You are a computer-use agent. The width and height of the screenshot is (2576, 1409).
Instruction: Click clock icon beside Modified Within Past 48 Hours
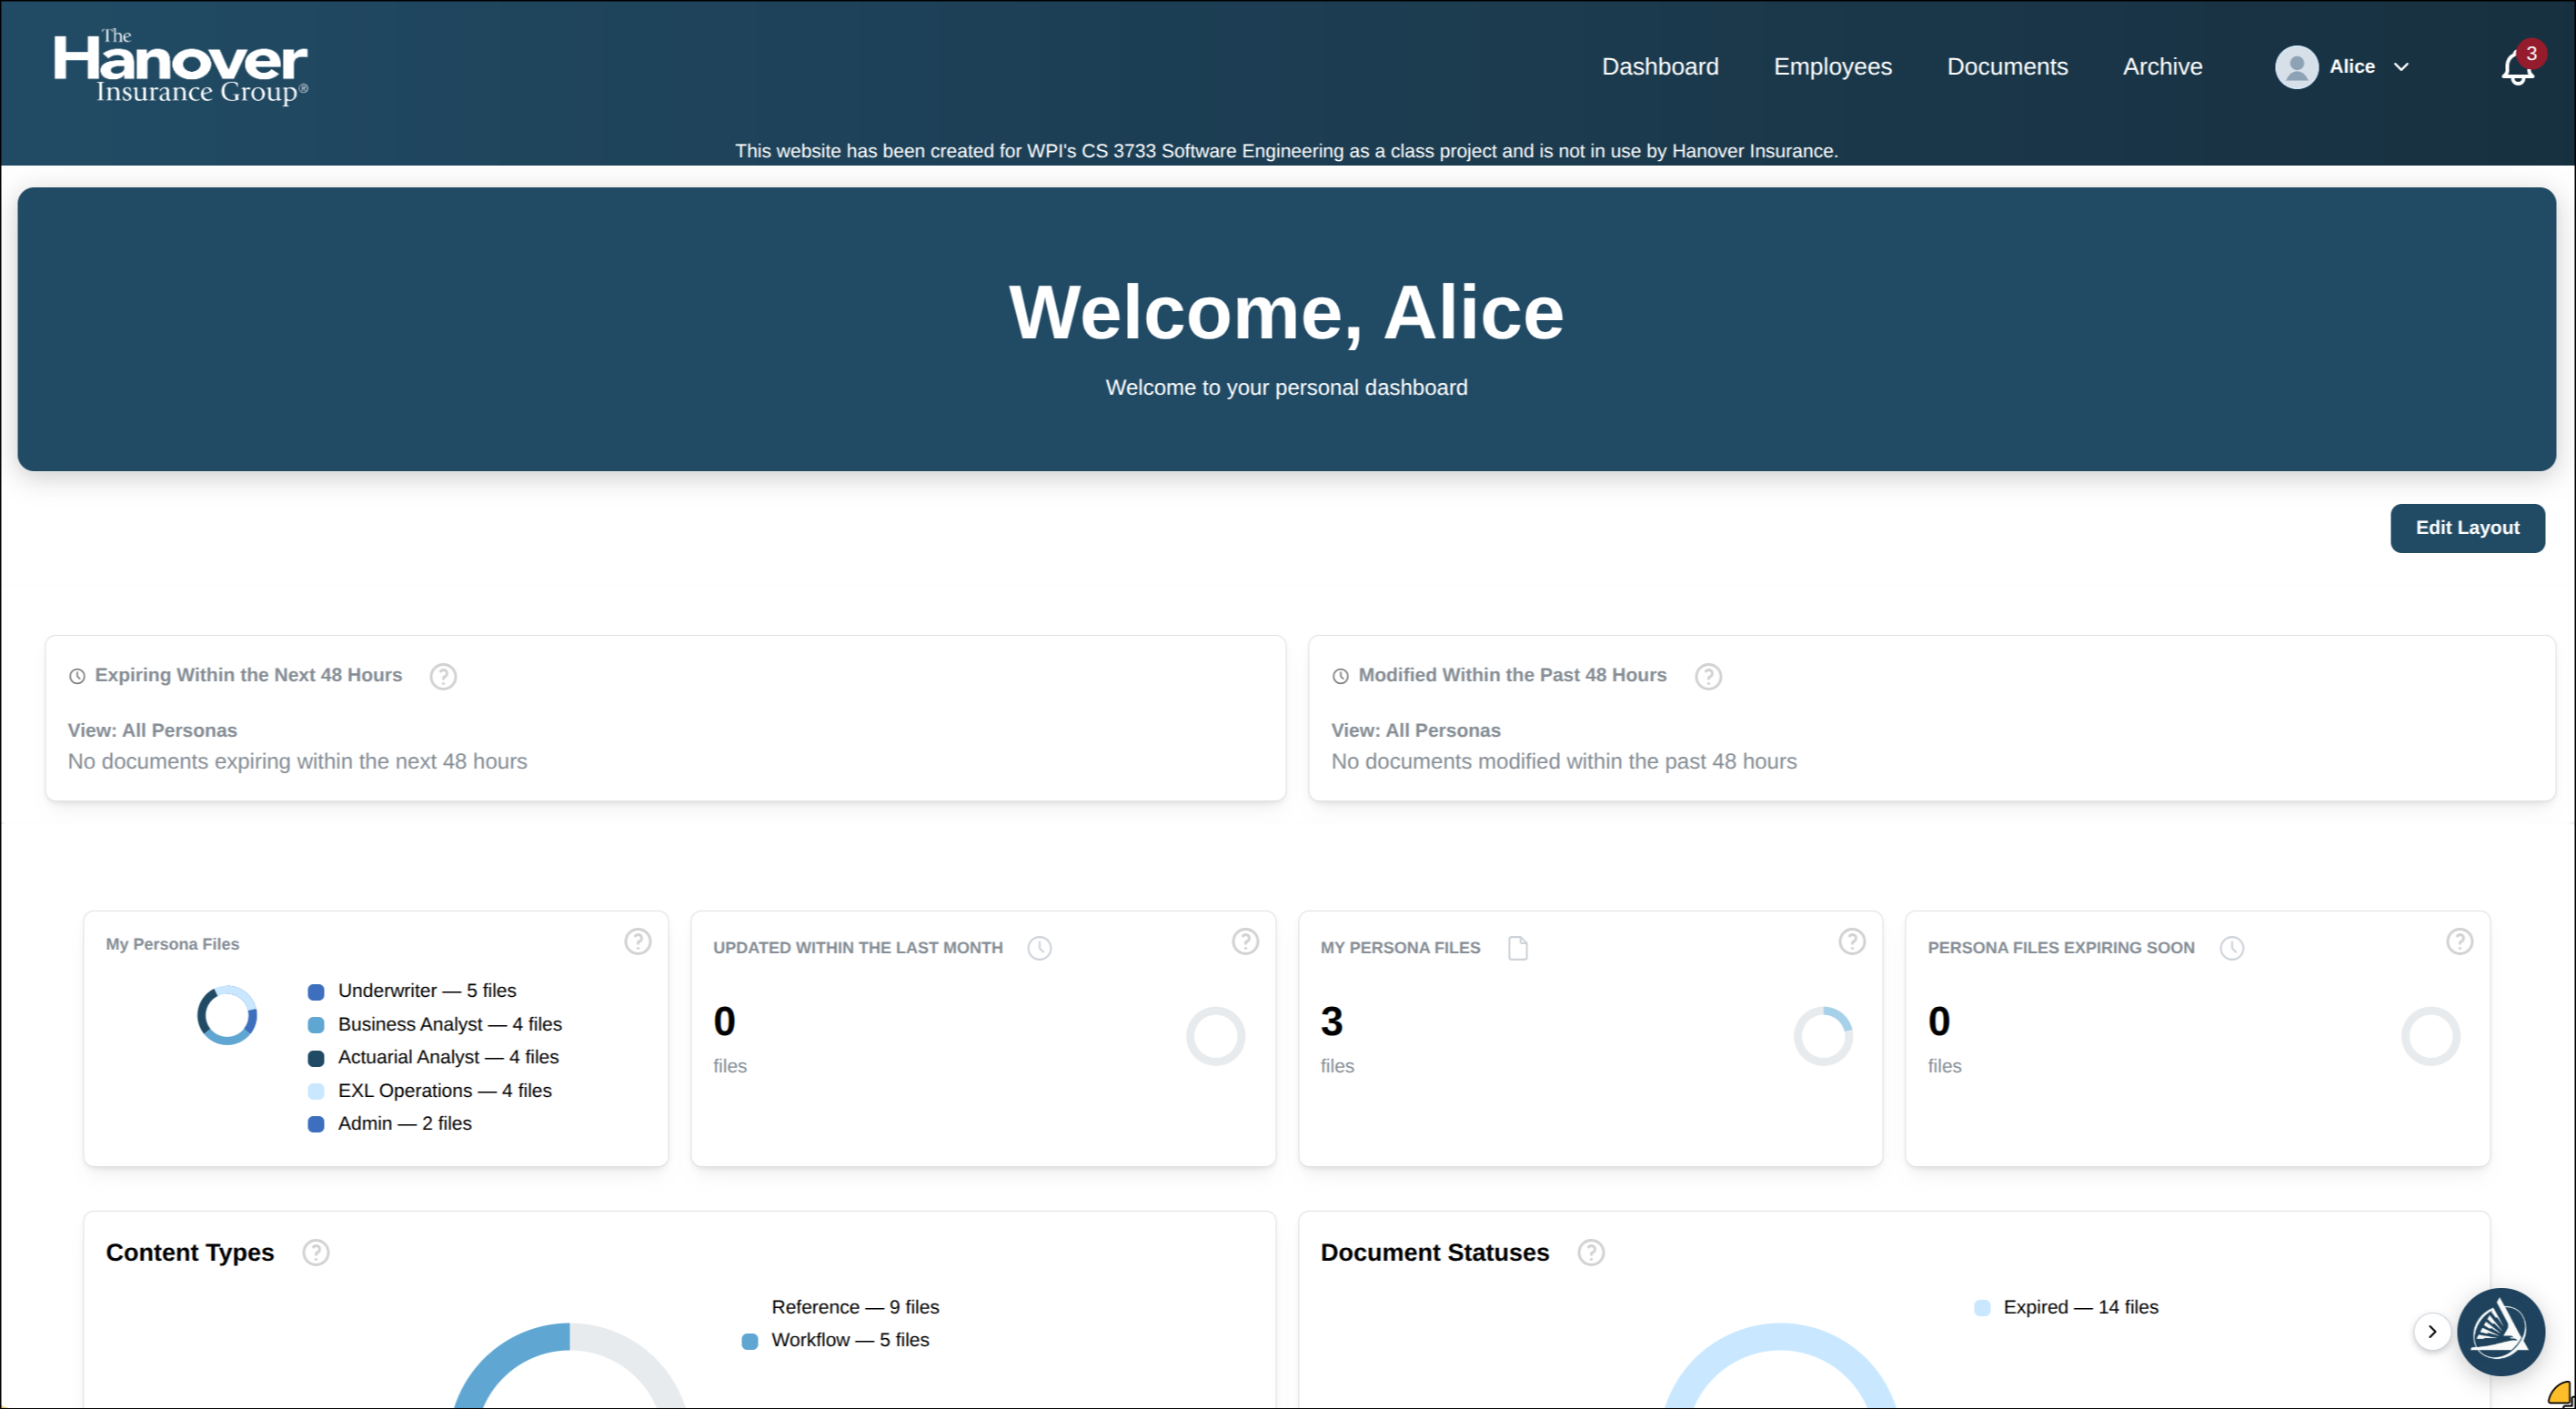(x=1340, y=676)
